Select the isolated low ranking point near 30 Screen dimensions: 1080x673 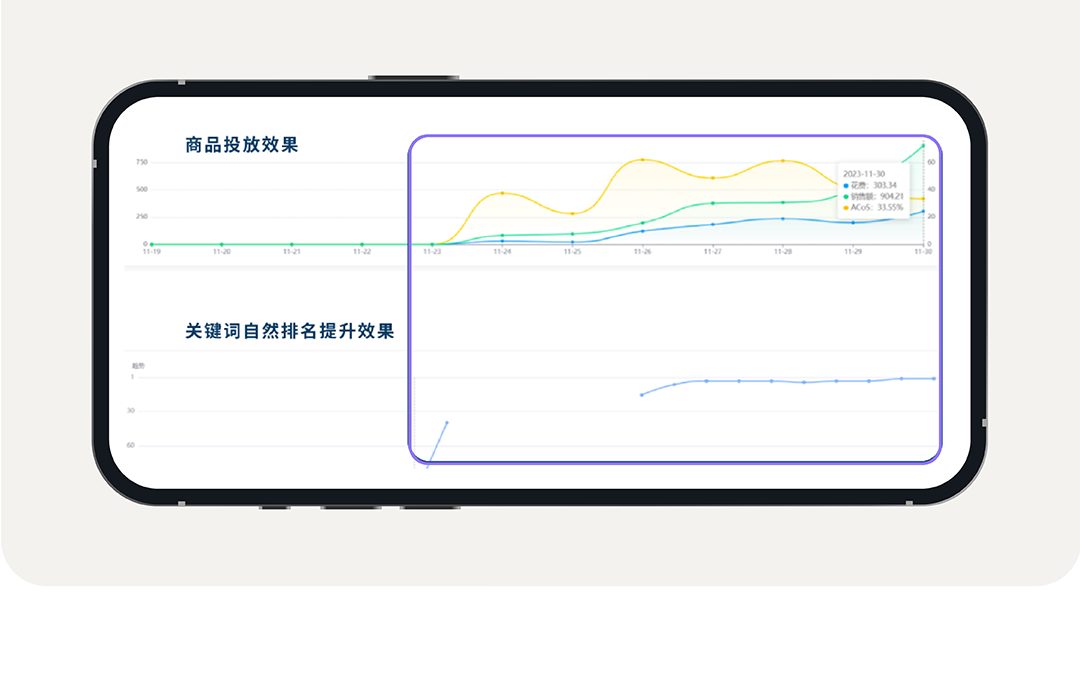coord(447,422)
